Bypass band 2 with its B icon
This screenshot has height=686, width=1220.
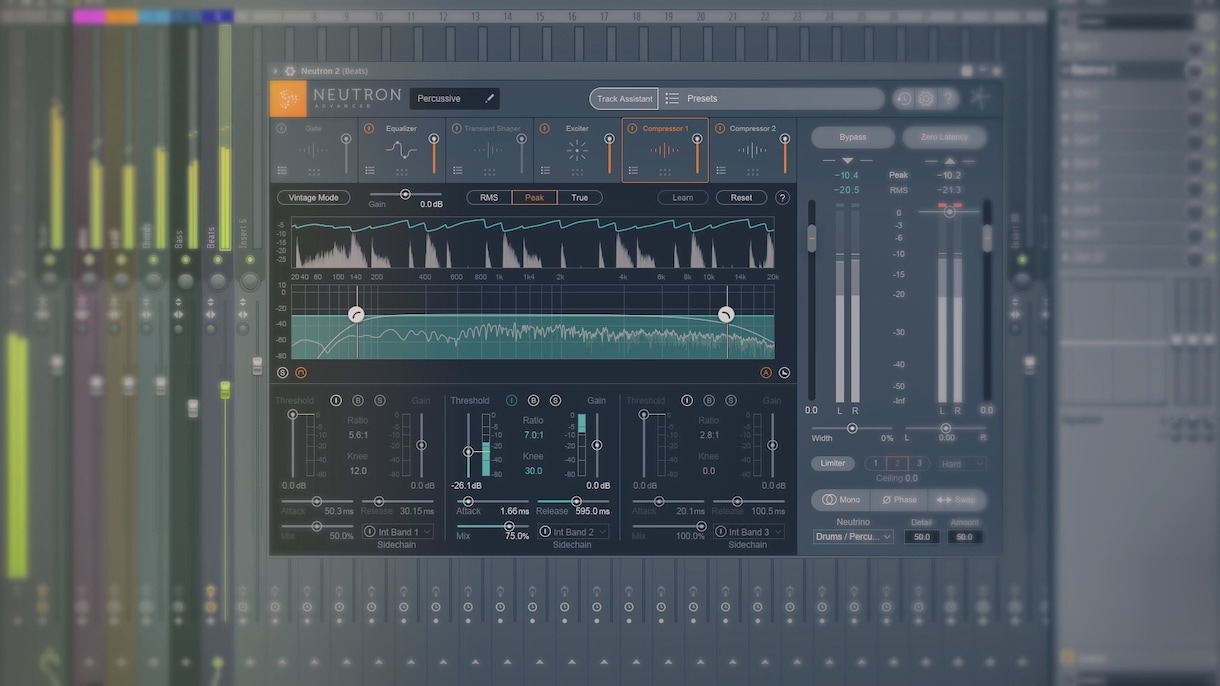[x=533, y=400]
